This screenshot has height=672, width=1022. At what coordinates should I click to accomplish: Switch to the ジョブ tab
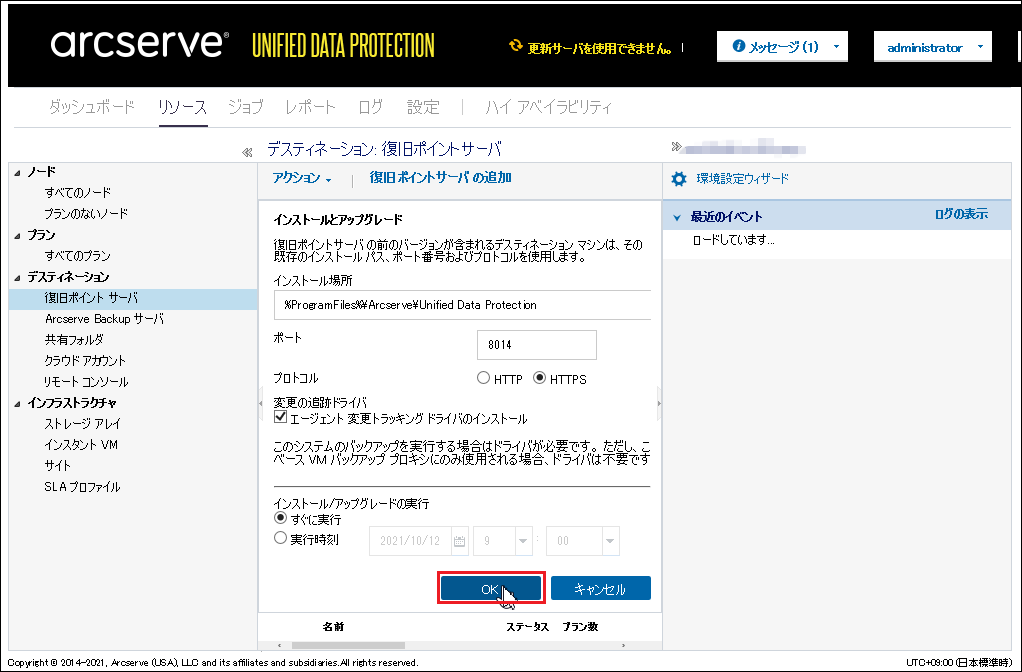(246, 107)
